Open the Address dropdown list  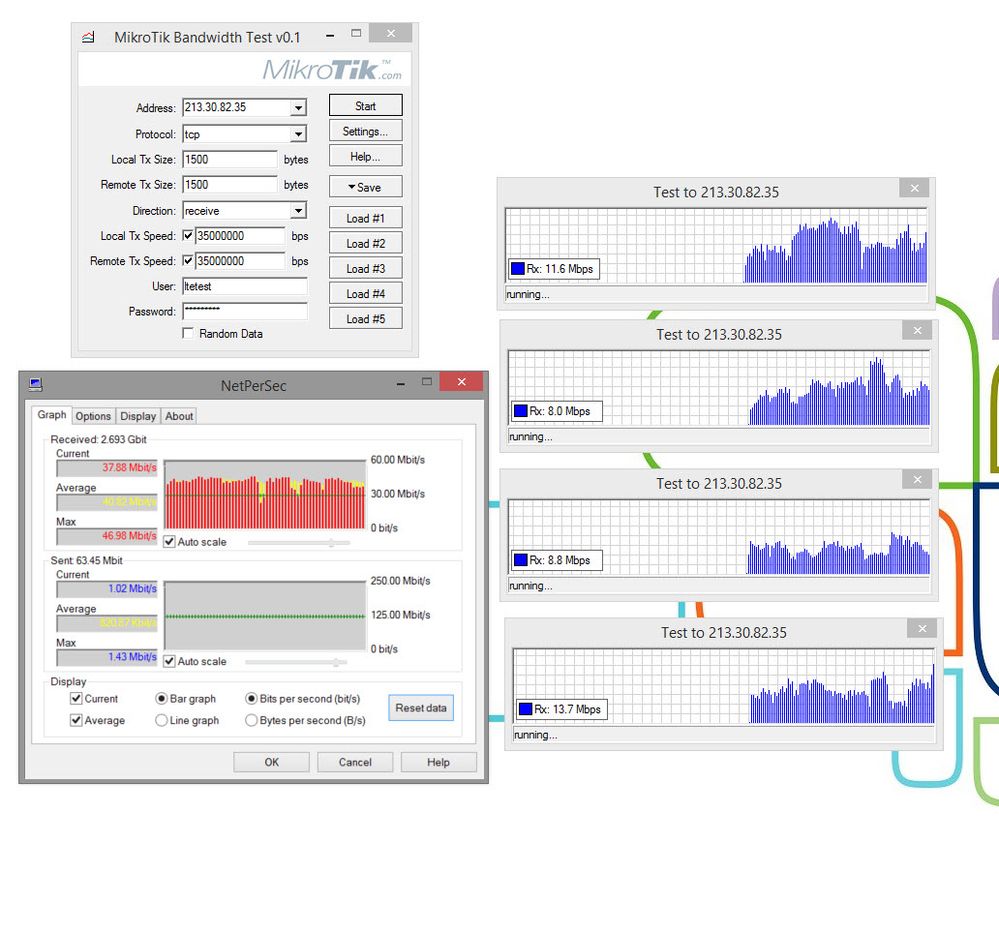(298, 108)
